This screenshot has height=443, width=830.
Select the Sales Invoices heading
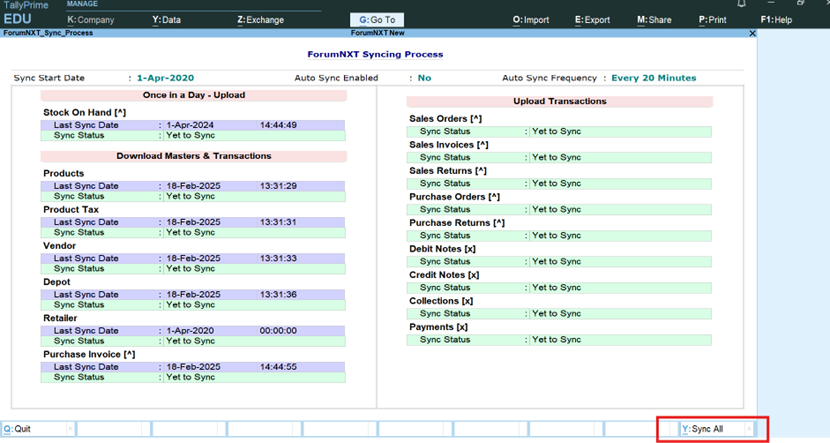[x=448, y=144]
